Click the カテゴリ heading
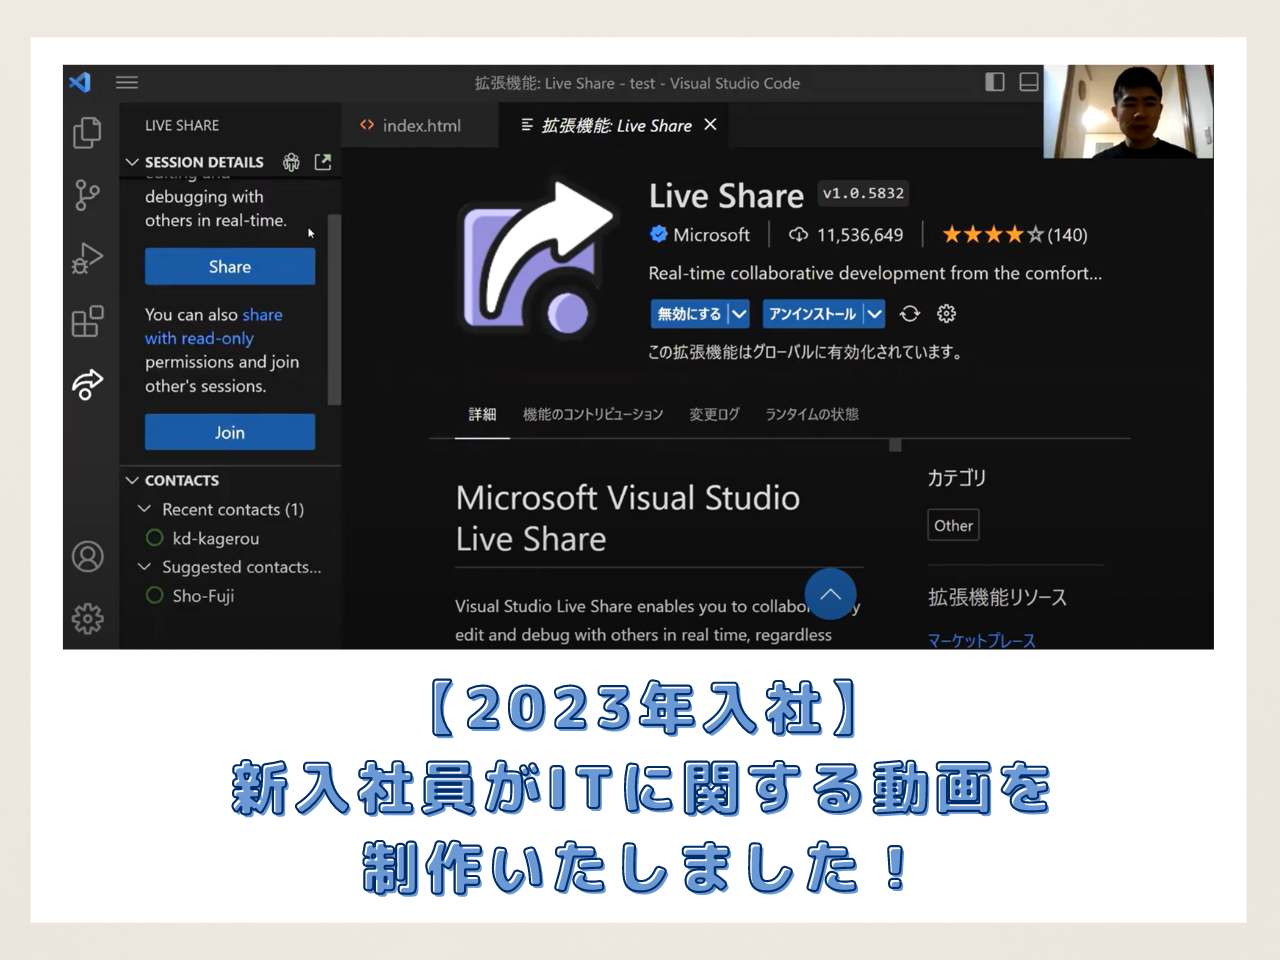The image size is (1280, 960). click(956, 478)
